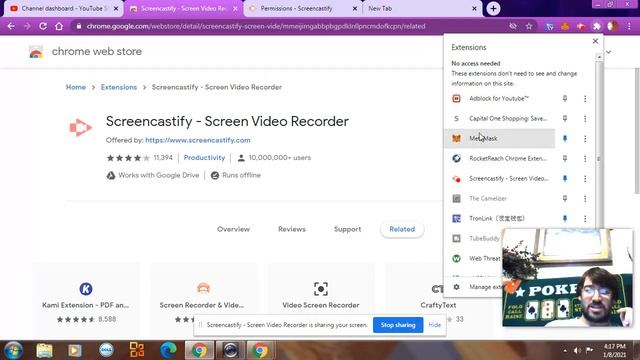Open RocketReach Chrome Extension entry
This screenshot has width=640, height=360.
[499, 158]
